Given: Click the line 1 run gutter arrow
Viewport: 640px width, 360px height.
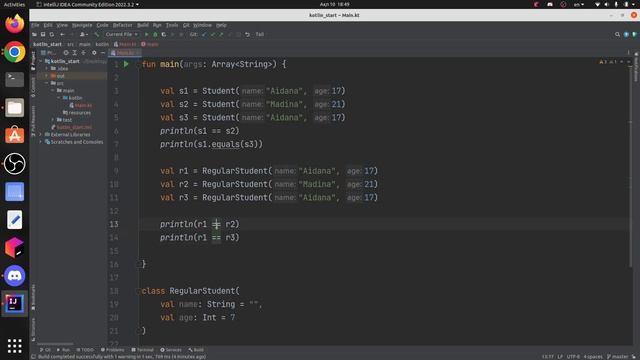Looking at the screenshot, I should coord(126,64).
